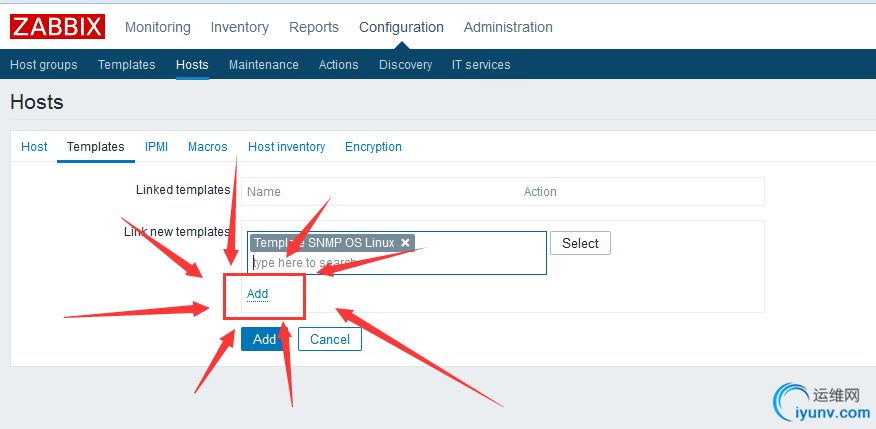Open the Macros tab
The image size is (876, 429).
coord(208,147)
